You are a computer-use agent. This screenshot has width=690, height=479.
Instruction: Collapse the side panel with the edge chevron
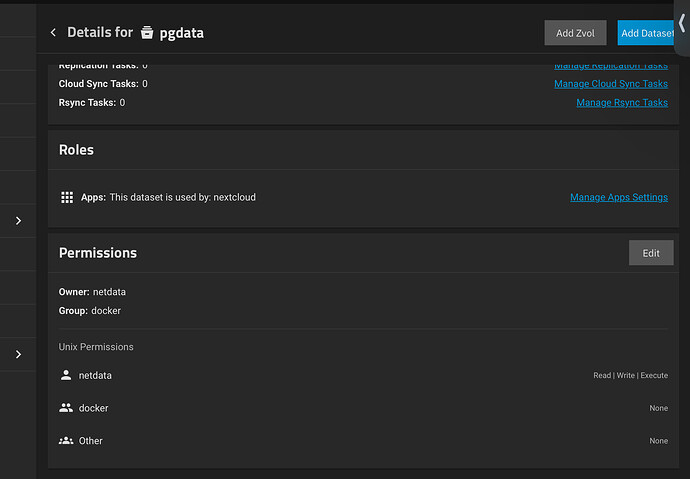tap(682, 23)
